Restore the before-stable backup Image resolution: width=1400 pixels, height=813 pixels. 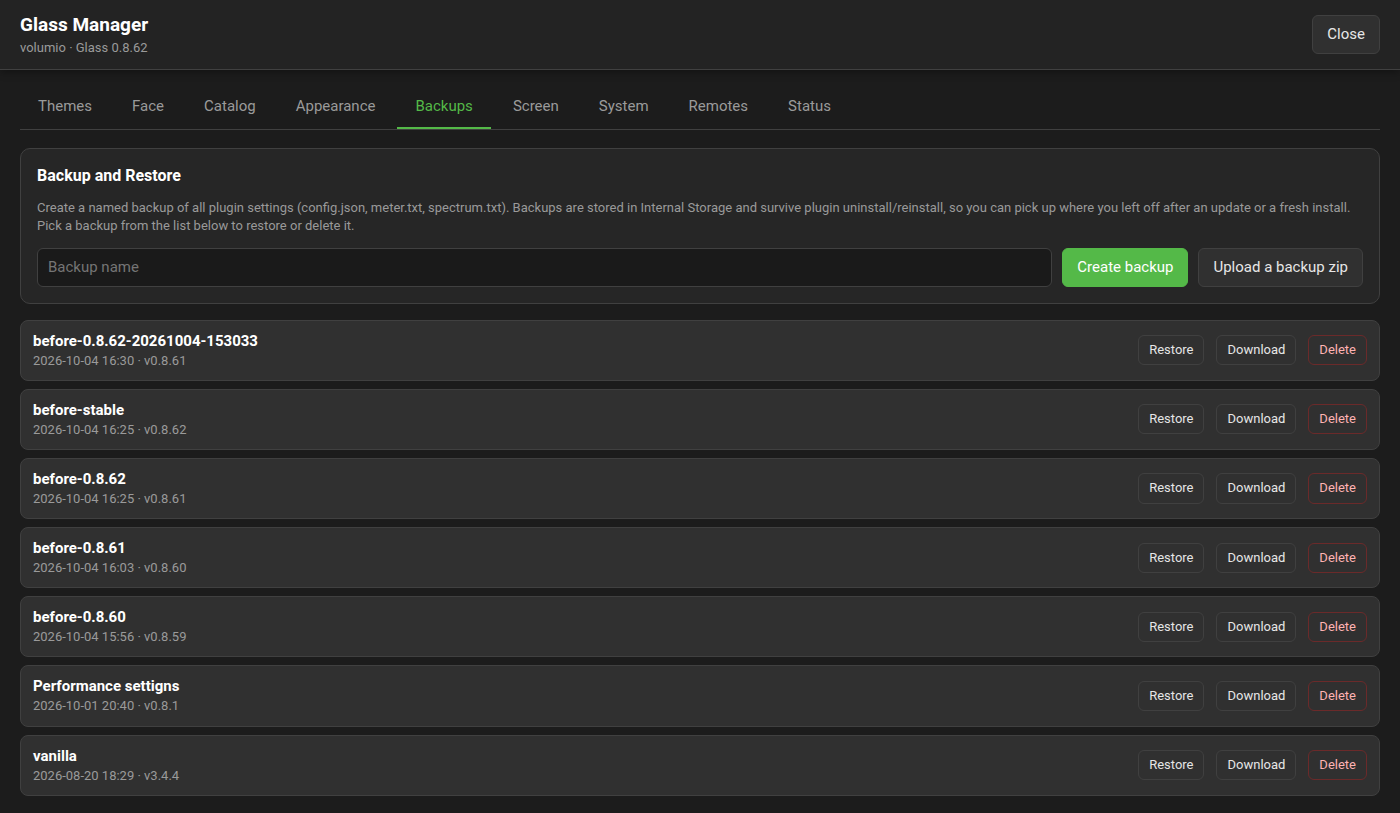pyautogui.click(x=1171, y=419)
